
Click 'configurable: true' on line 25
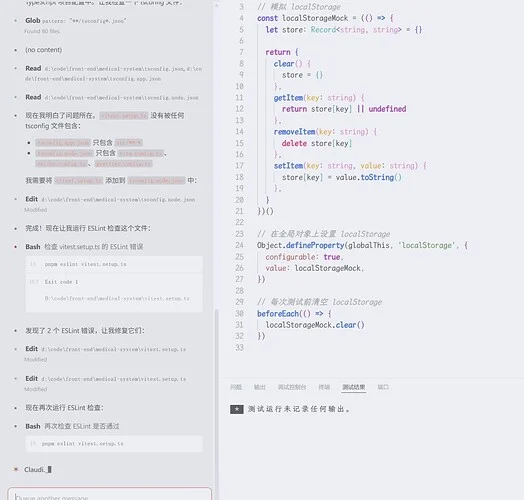click(303, 257)
